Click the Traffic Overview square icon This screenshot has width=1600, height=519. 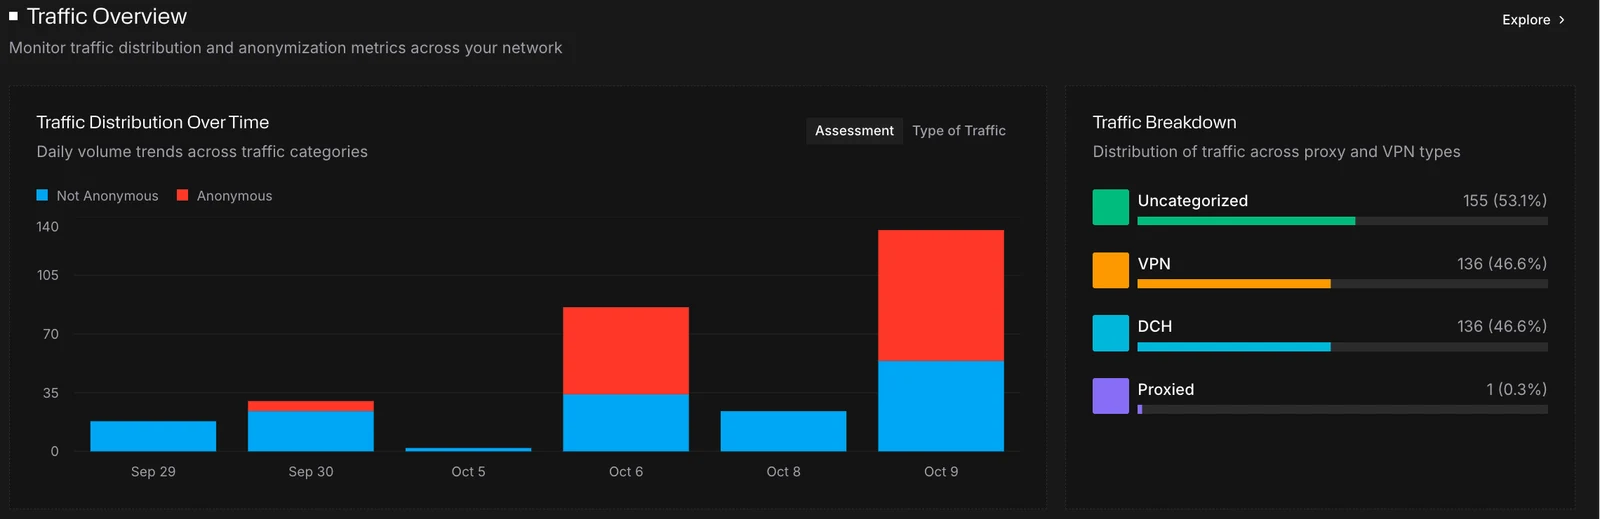(x=13, y=16)
